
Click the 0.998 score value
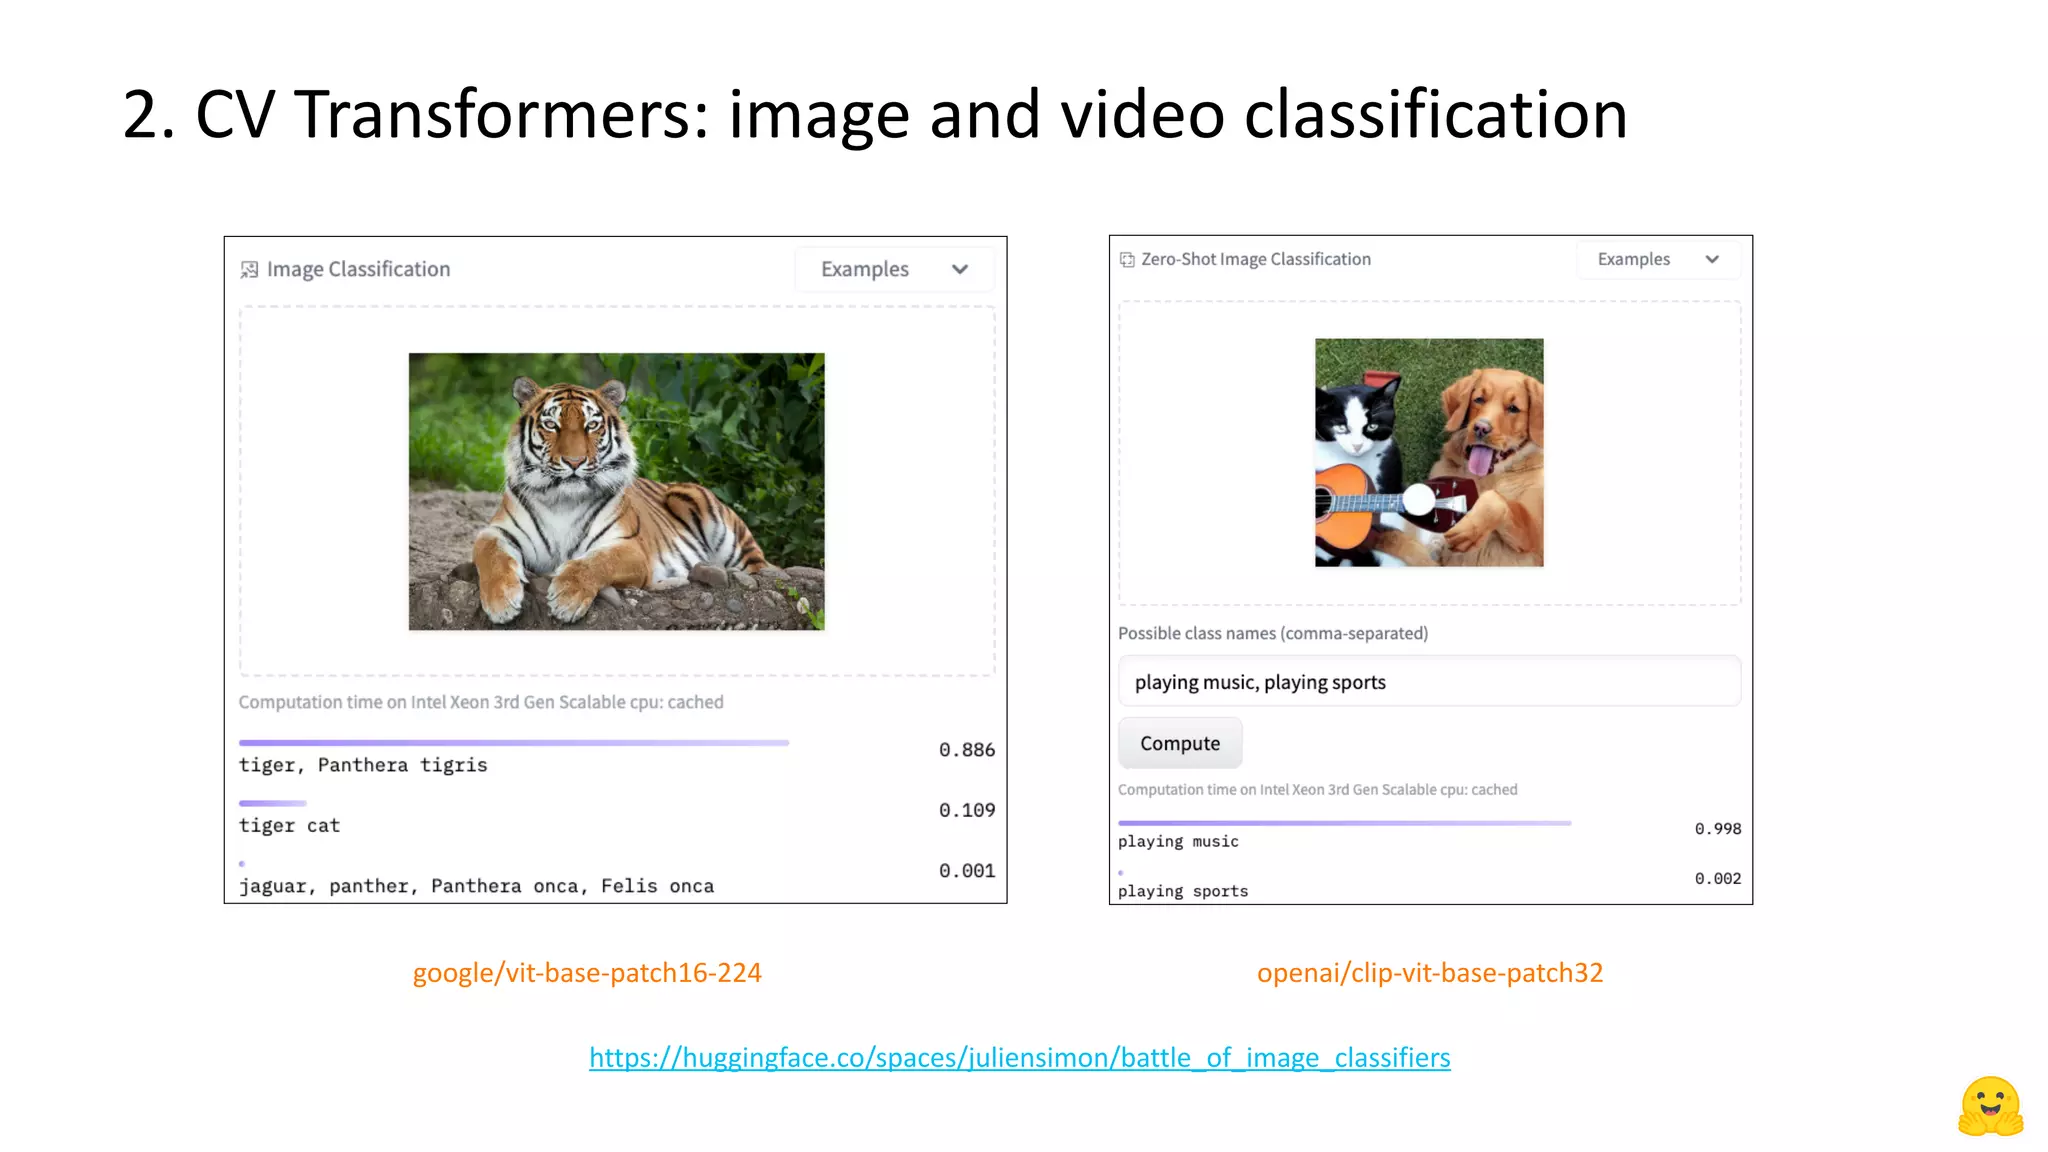pyautogui.click(x=1718, y=829)
